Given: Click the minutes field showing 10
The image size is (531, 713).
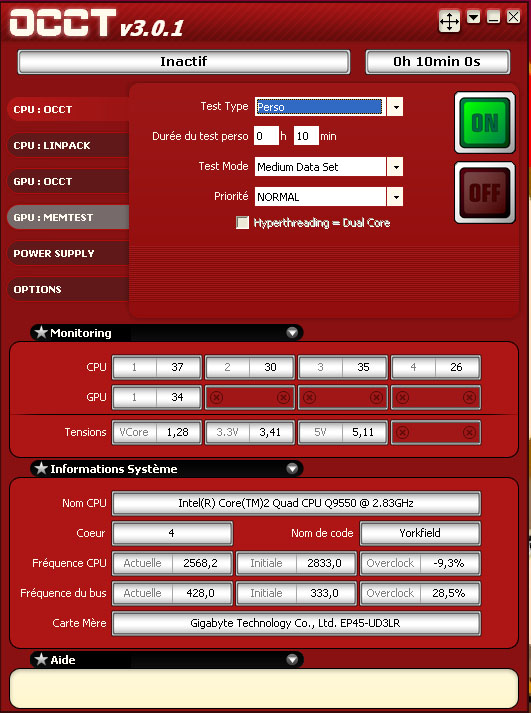Looking at the screenshot, I should click(x=306, y=136).
